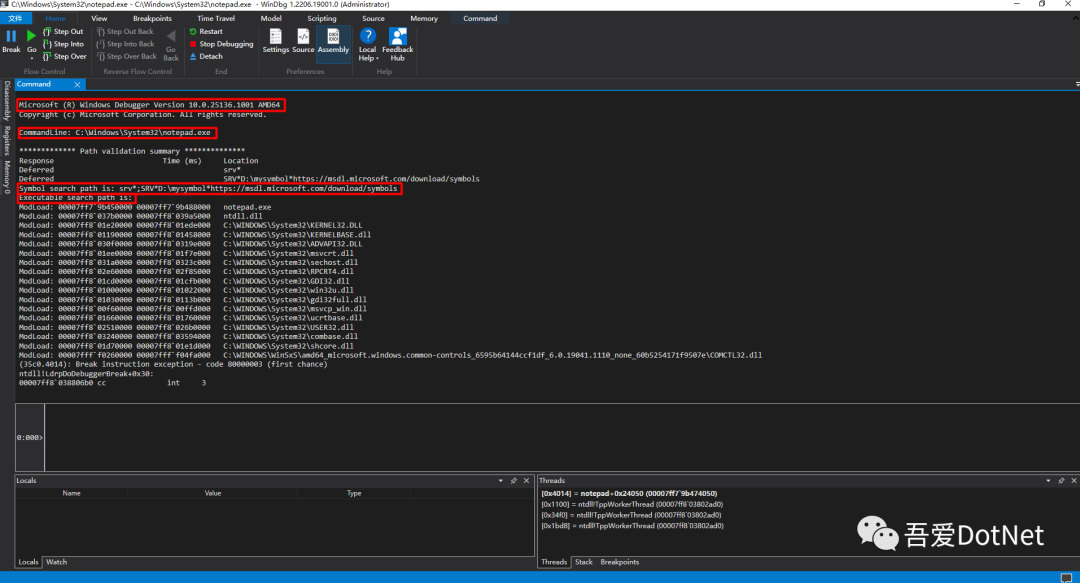
Task: Open the Time Travel ribbon tab
Action: 216,19
